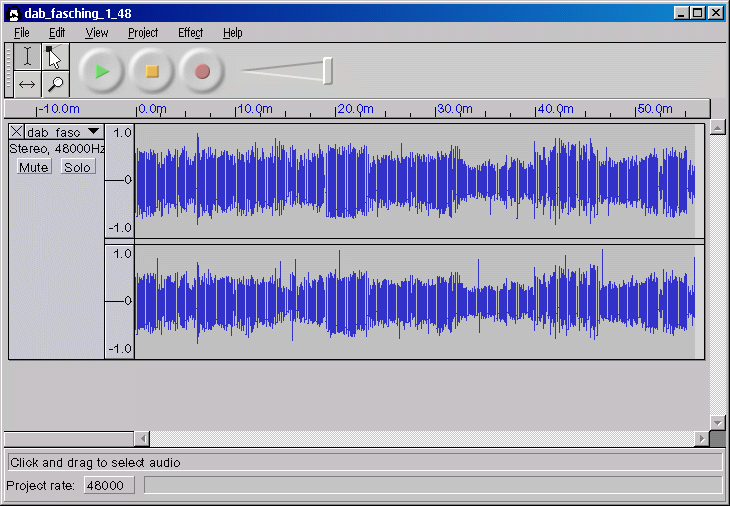730x506 pixels.
Task: Open the Project menu
Action: (x=143, y=33)
